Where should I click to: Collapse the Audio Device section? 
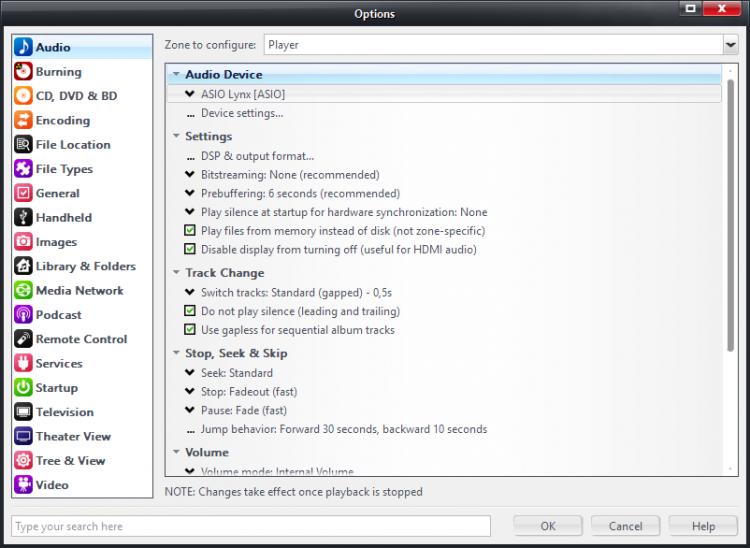click(176, 75)
